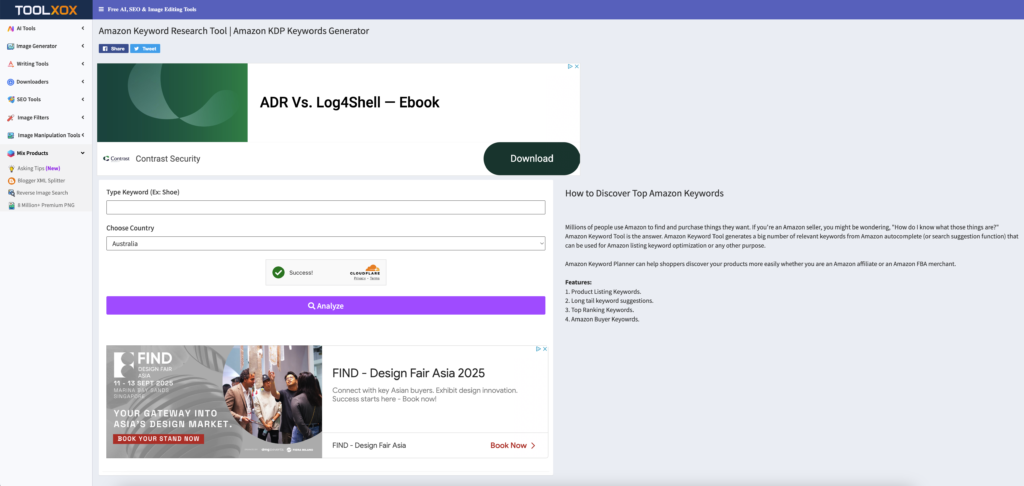Click the AdChoices icon on Log4Shell ad

569,67
